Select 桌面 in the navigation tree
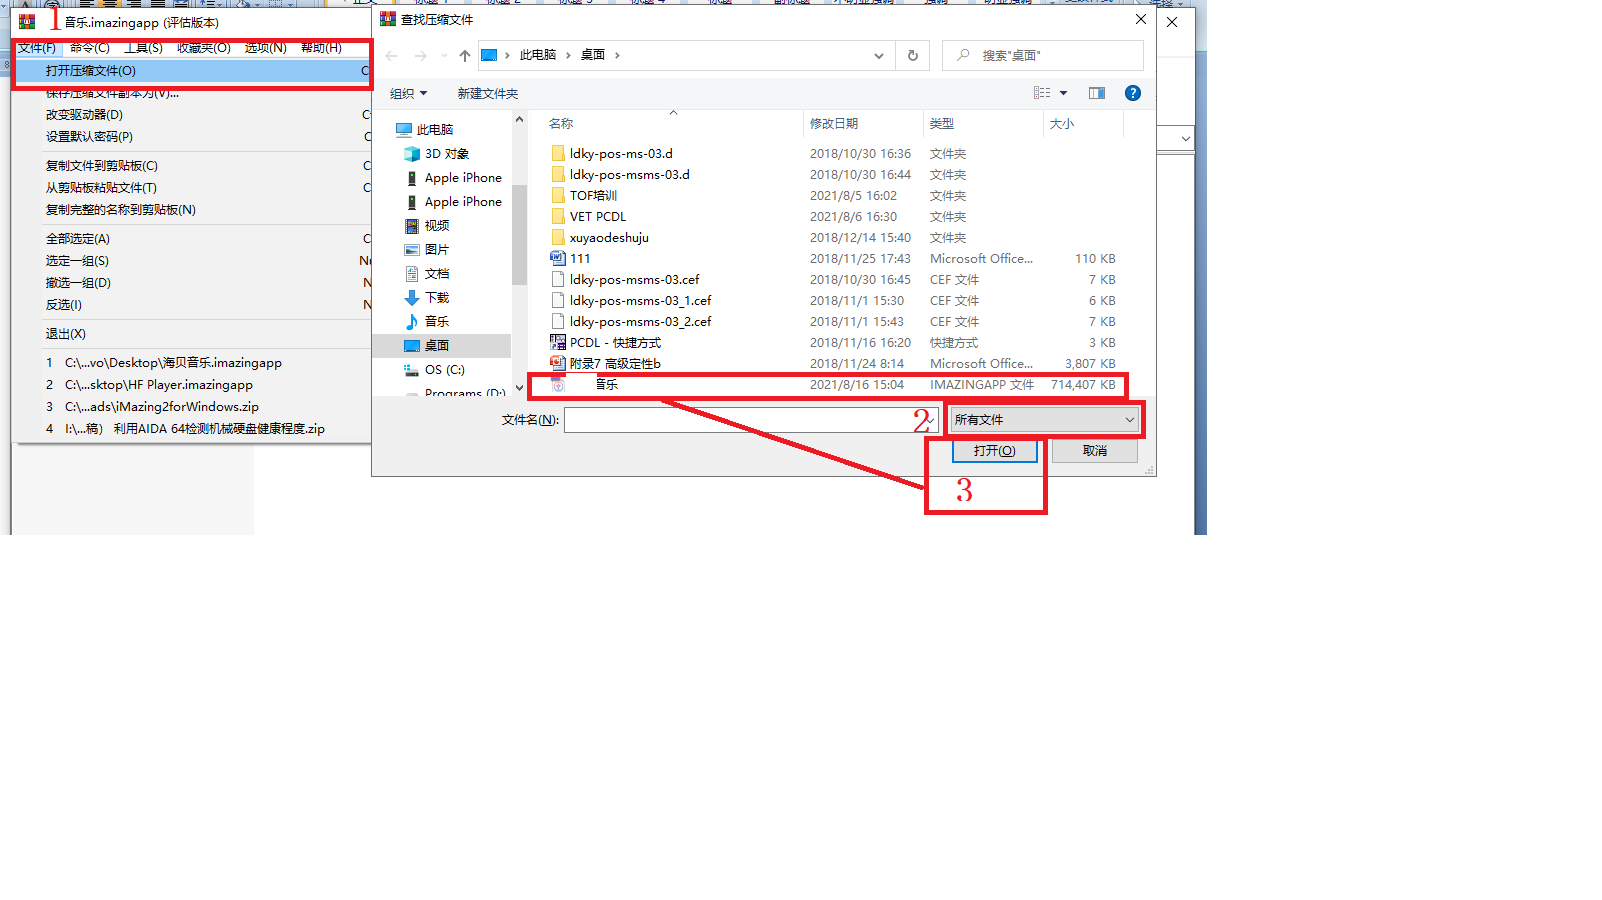 click(437, 346)
